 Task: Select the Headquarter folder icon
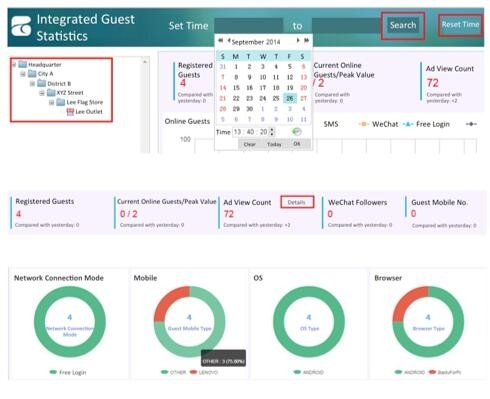coord(22,64)
